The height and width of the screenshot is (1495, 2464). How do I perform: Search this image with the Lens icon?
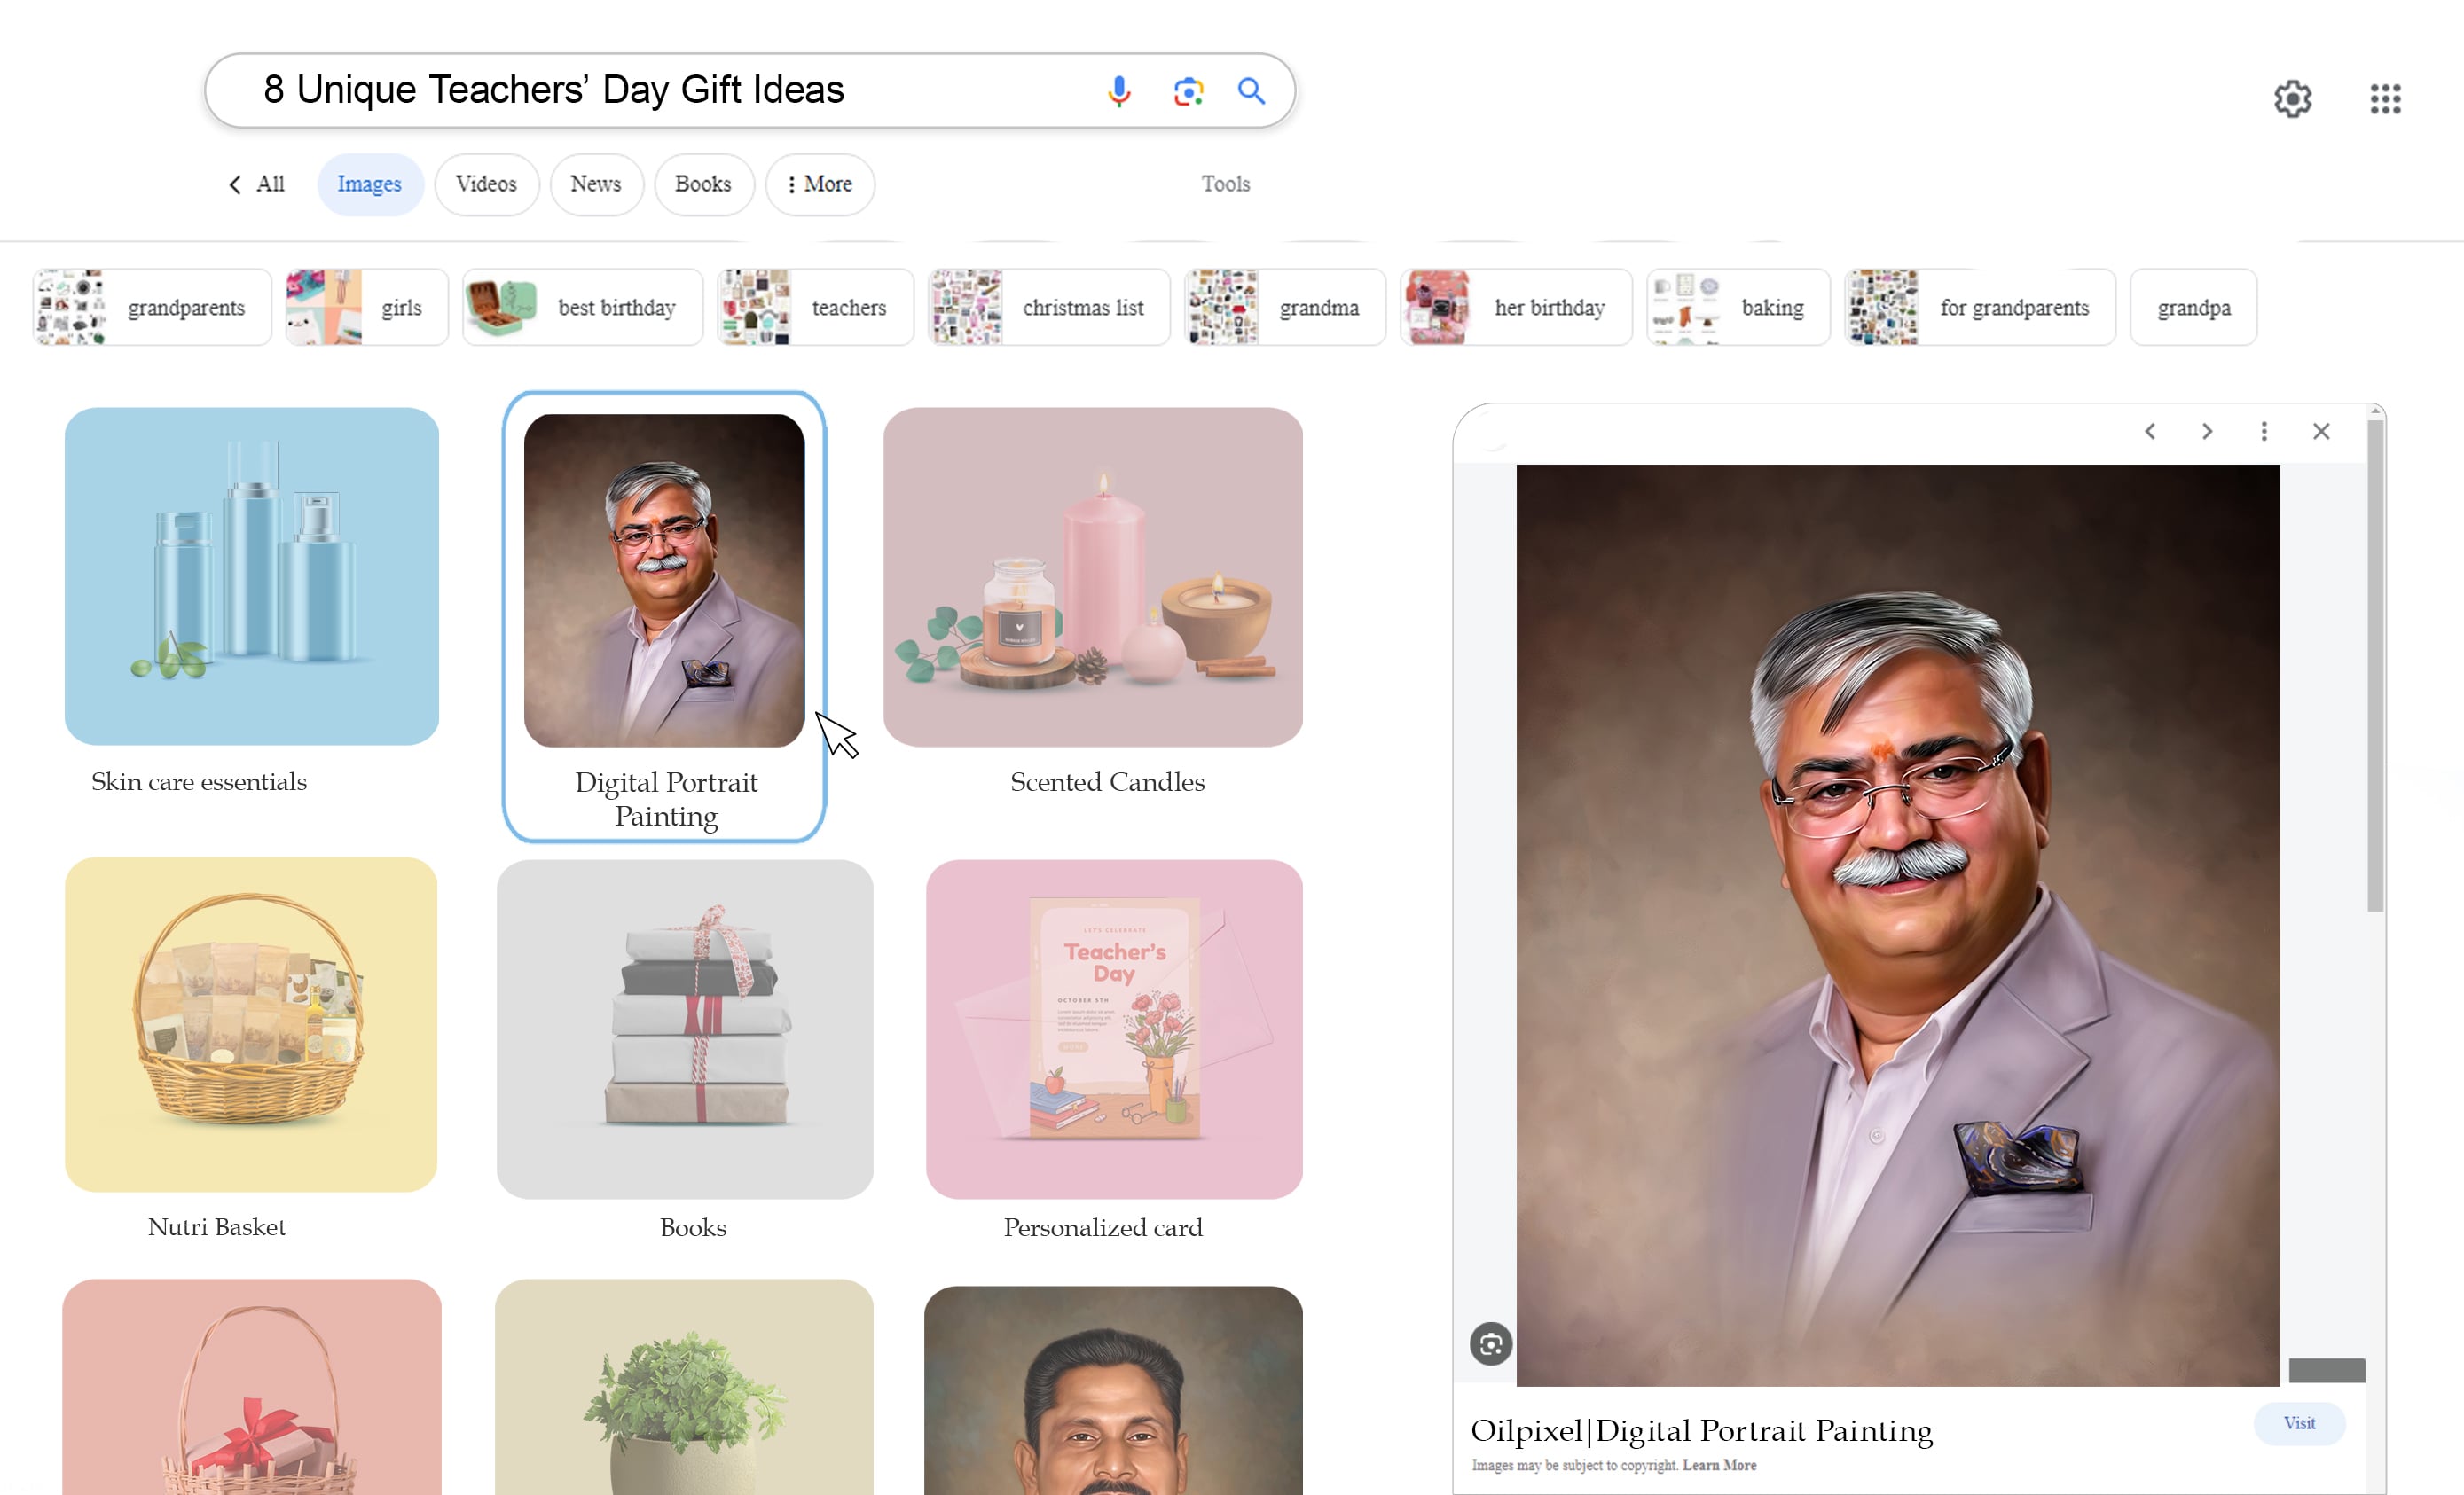click(1489, 1344)
